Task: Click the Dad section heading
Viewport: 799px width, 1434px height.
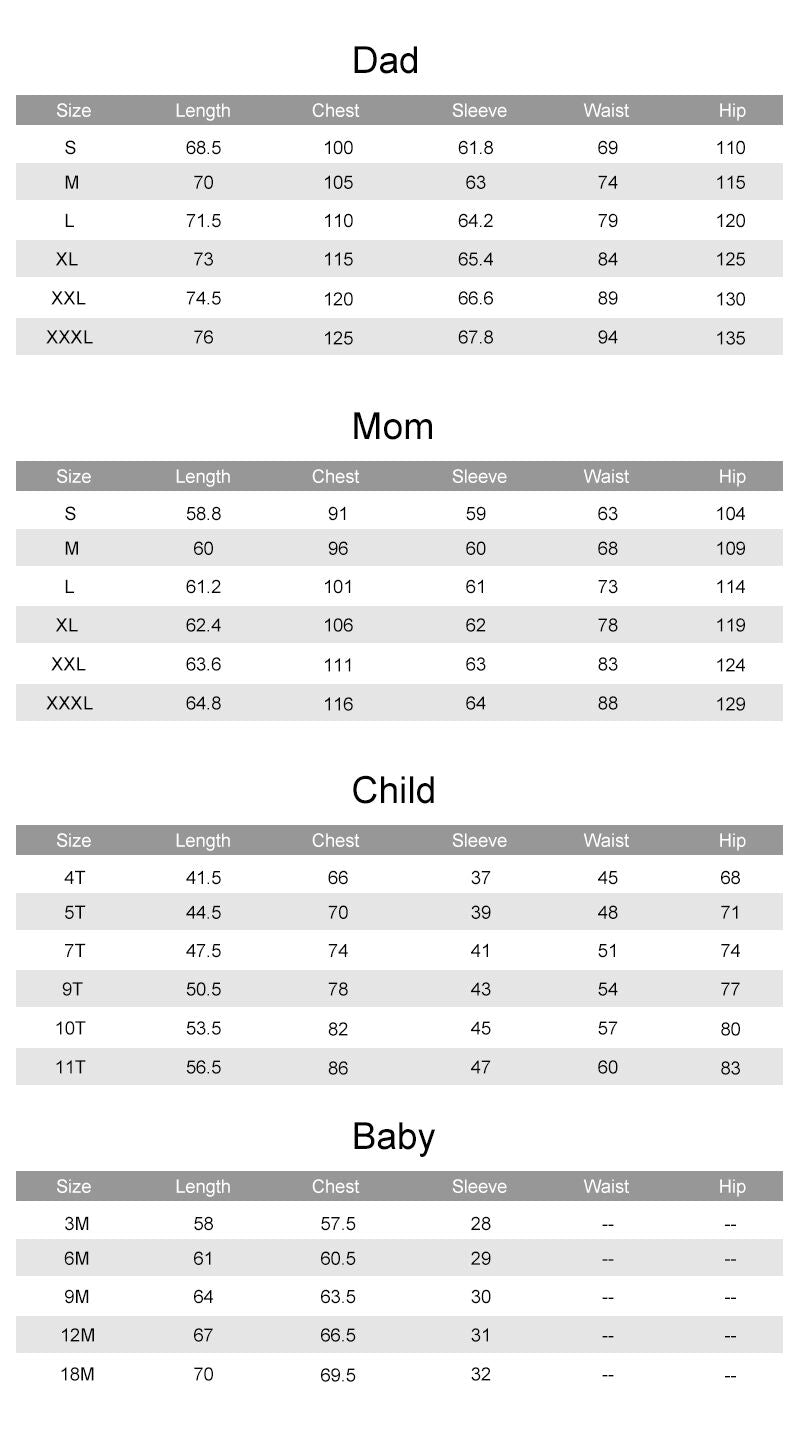Action: pyautogui.click(x=385, y=61)
